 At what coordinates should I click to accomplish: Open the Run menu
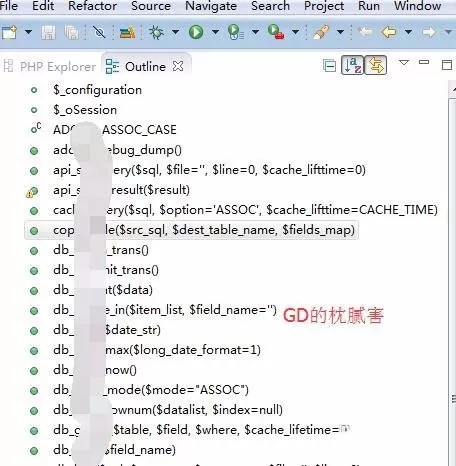click(369, 6)
